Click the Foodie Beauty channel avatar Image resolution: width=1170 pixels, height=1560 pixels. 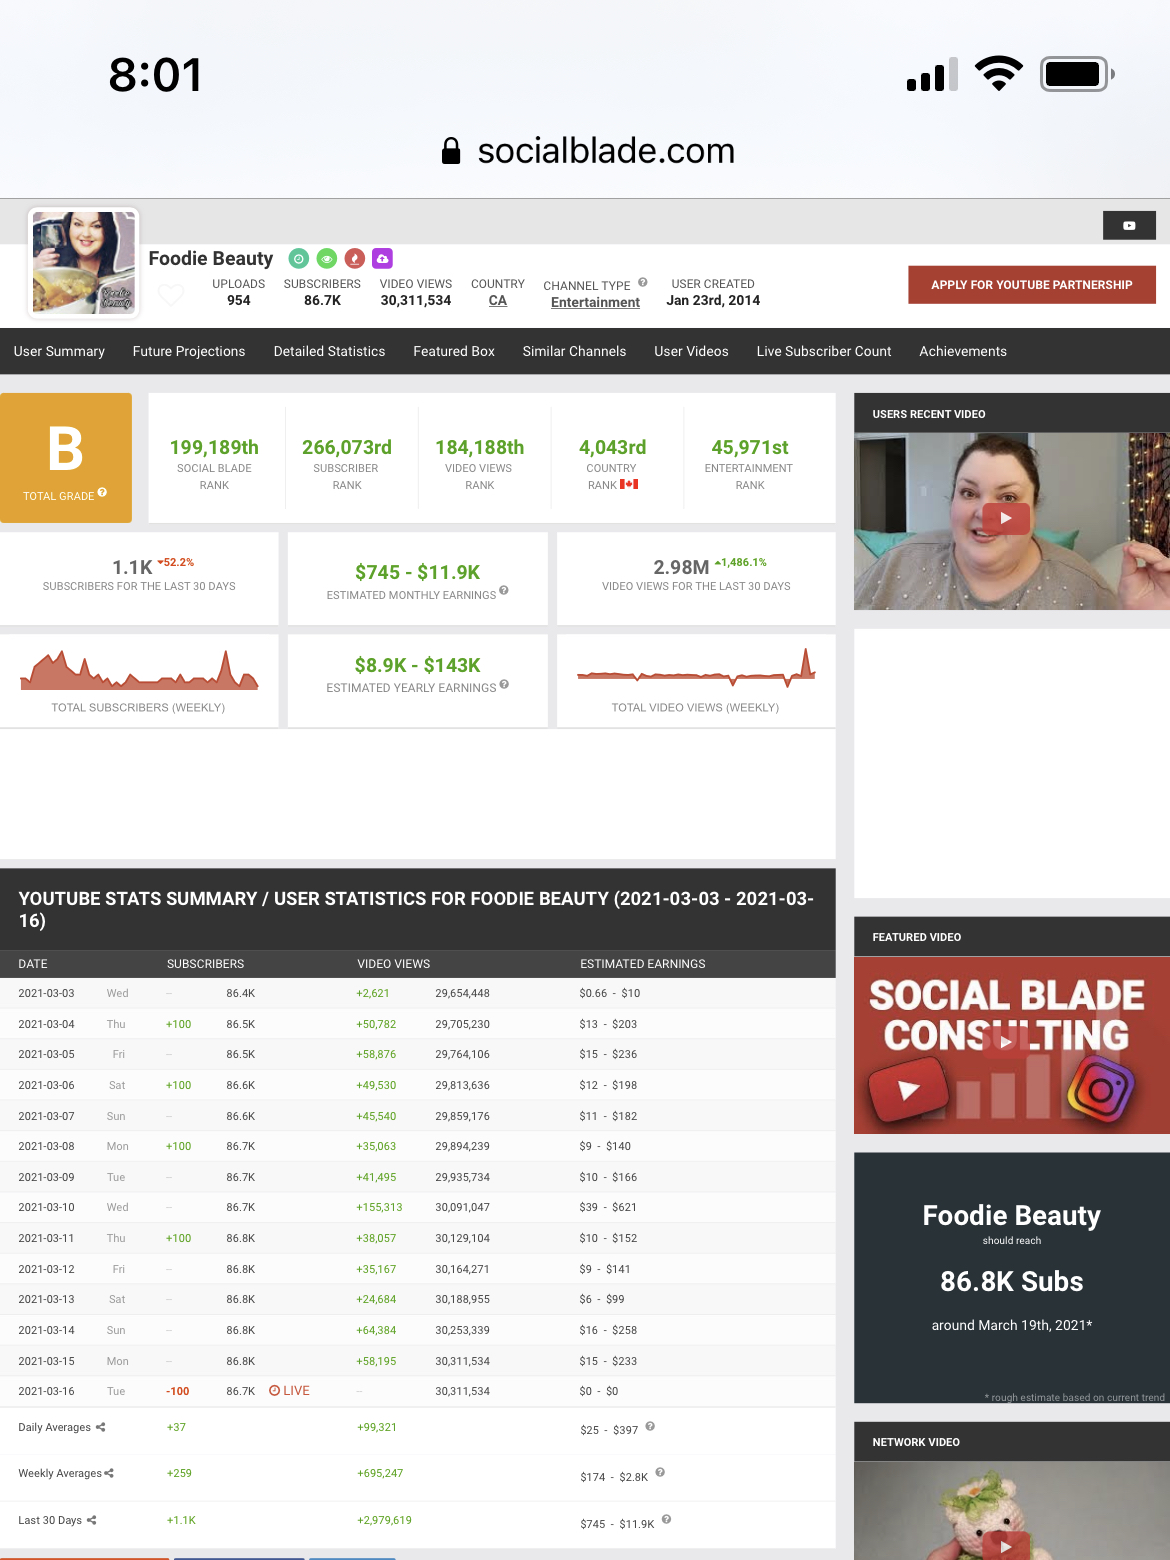tap(84, 262)
